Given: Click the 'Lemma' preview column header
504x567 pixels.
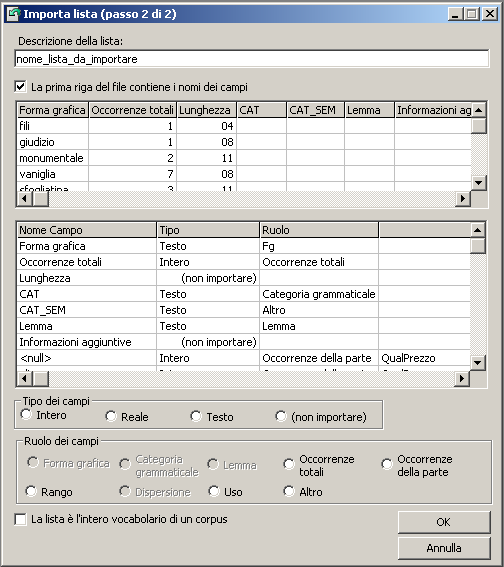Looking at the screenshot, I should point(369,110).
